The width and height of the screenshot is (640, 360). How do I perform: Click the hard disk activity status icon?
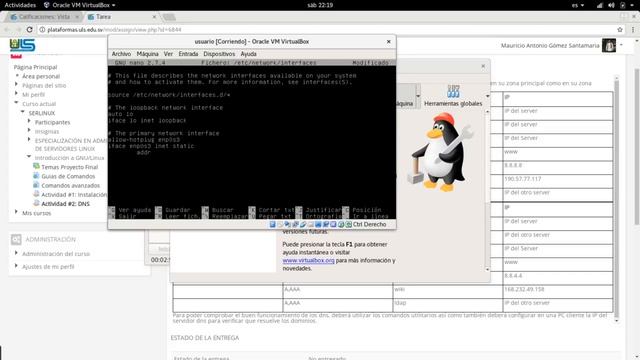(272, 224)
